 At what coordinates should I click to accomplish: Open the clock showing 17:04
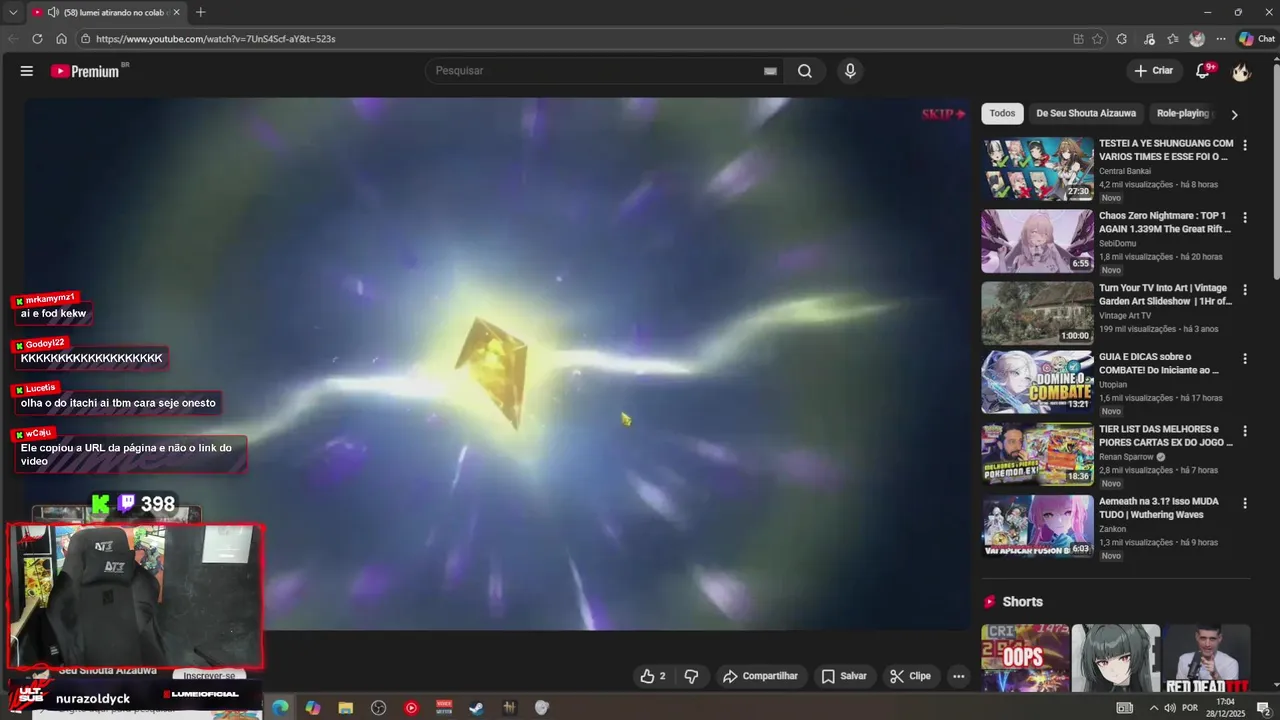[x=1225, y=708]
